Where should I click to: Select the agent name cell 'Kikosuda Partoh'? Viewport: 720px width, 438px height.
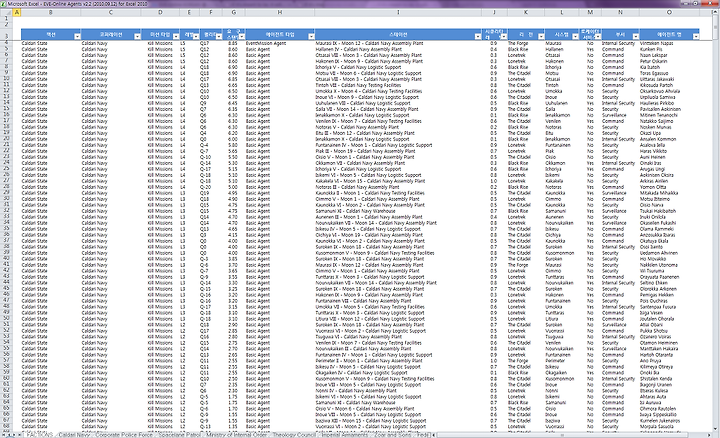click(669, 85)
